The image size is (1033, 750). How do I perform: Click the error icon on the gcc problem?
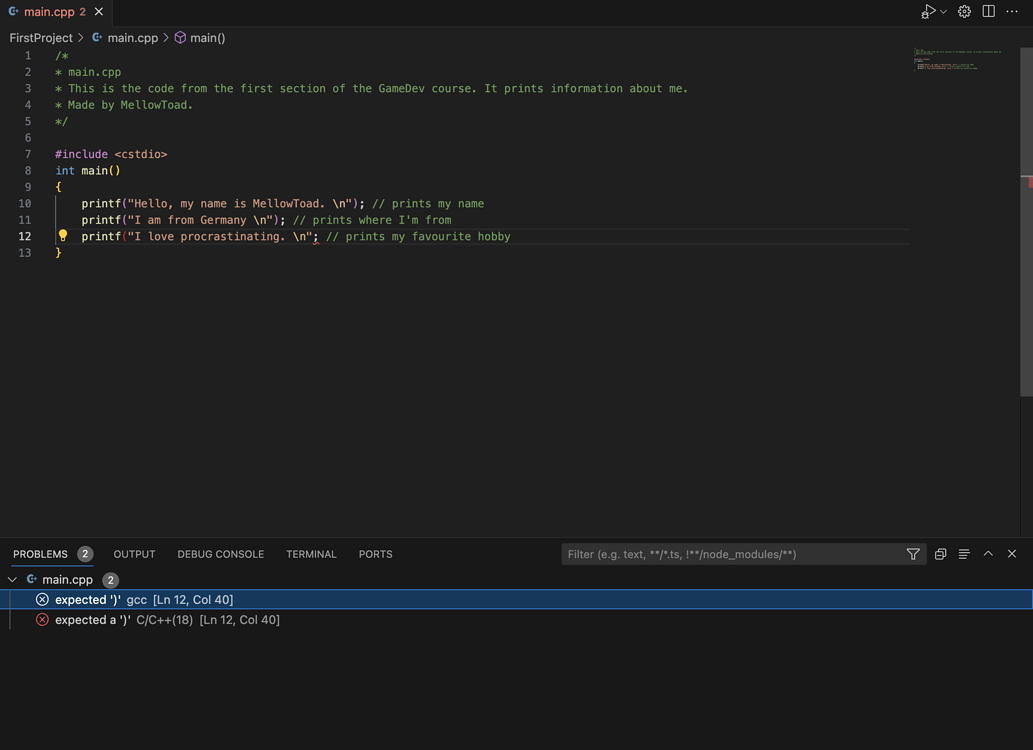click(x=42, y=600)
